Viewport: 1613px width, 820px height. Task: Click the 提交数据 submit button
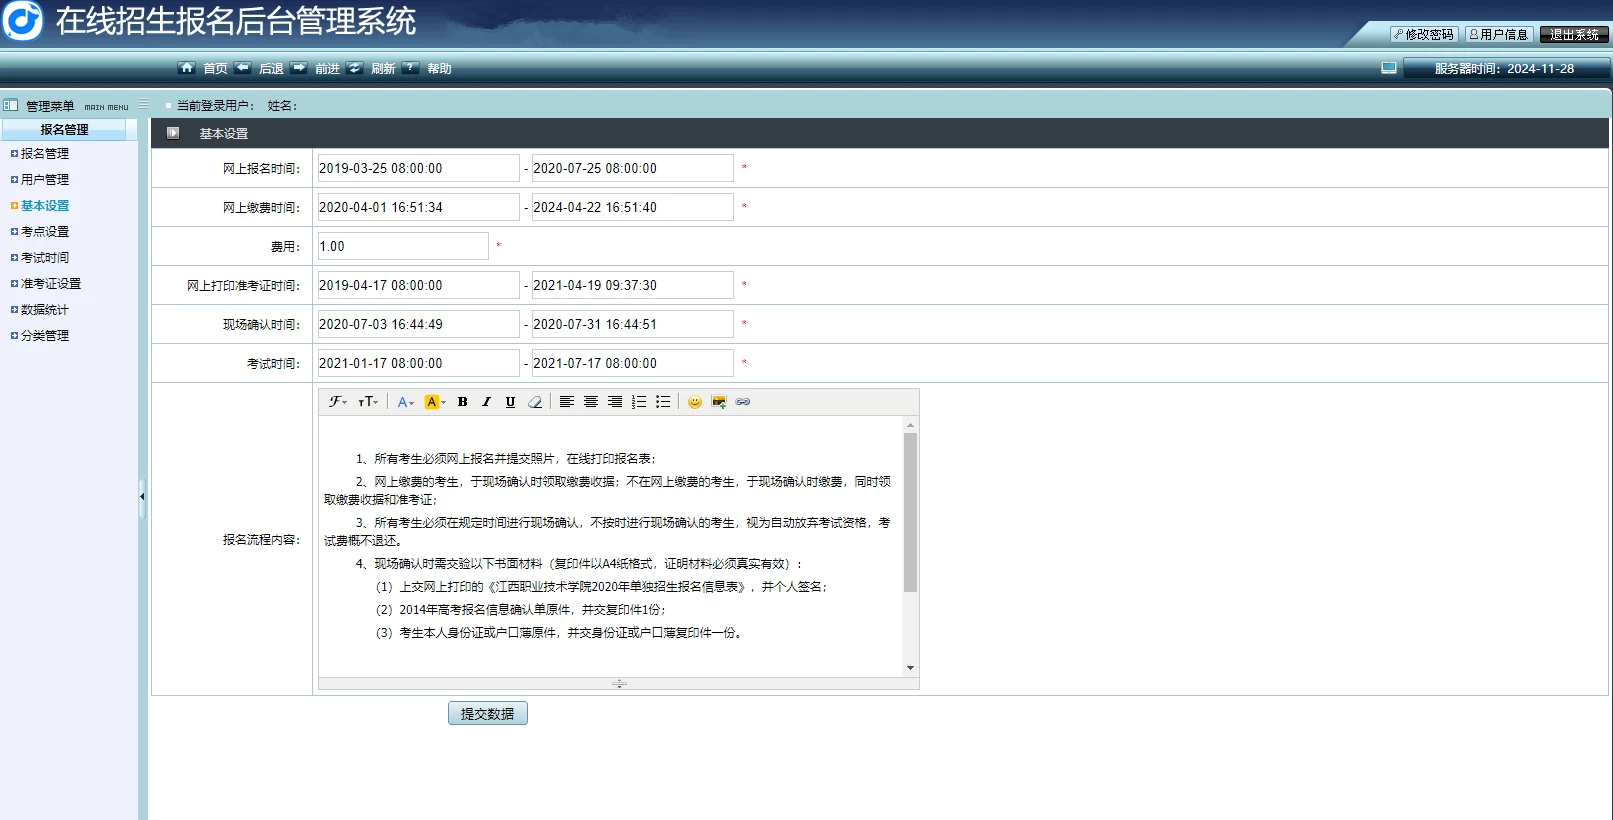click(487, 714)
